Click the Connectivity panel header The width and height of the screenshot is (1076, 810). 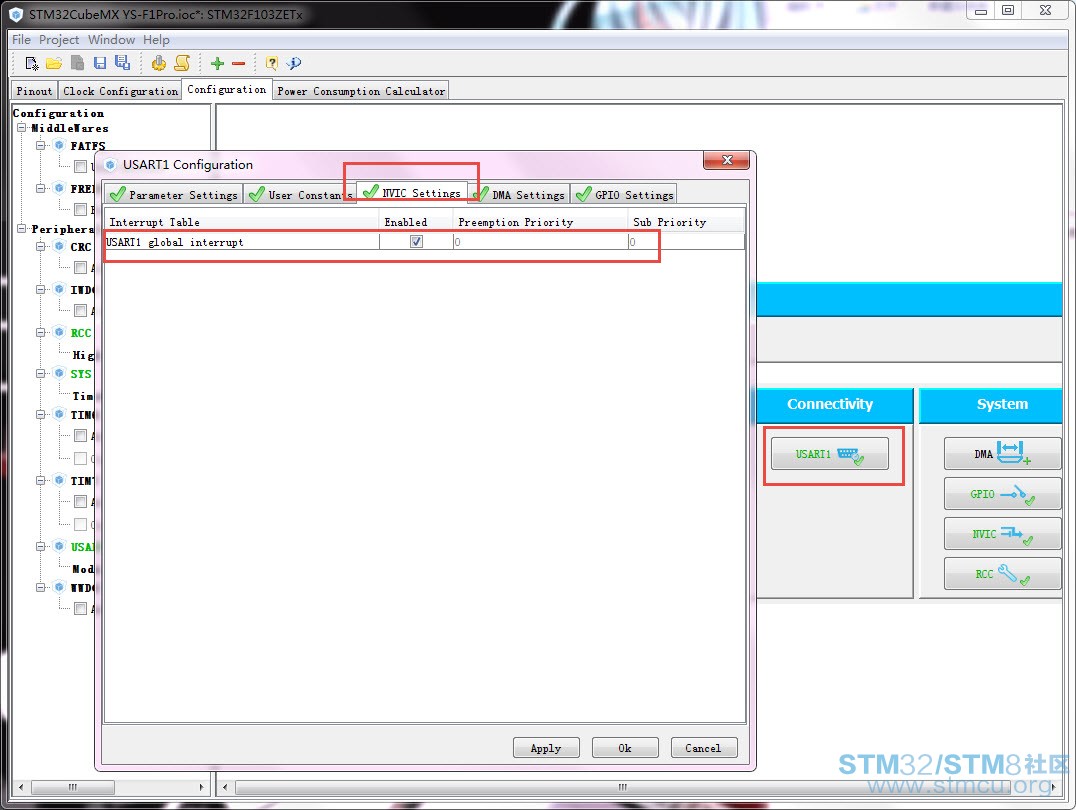click(834, 404)
